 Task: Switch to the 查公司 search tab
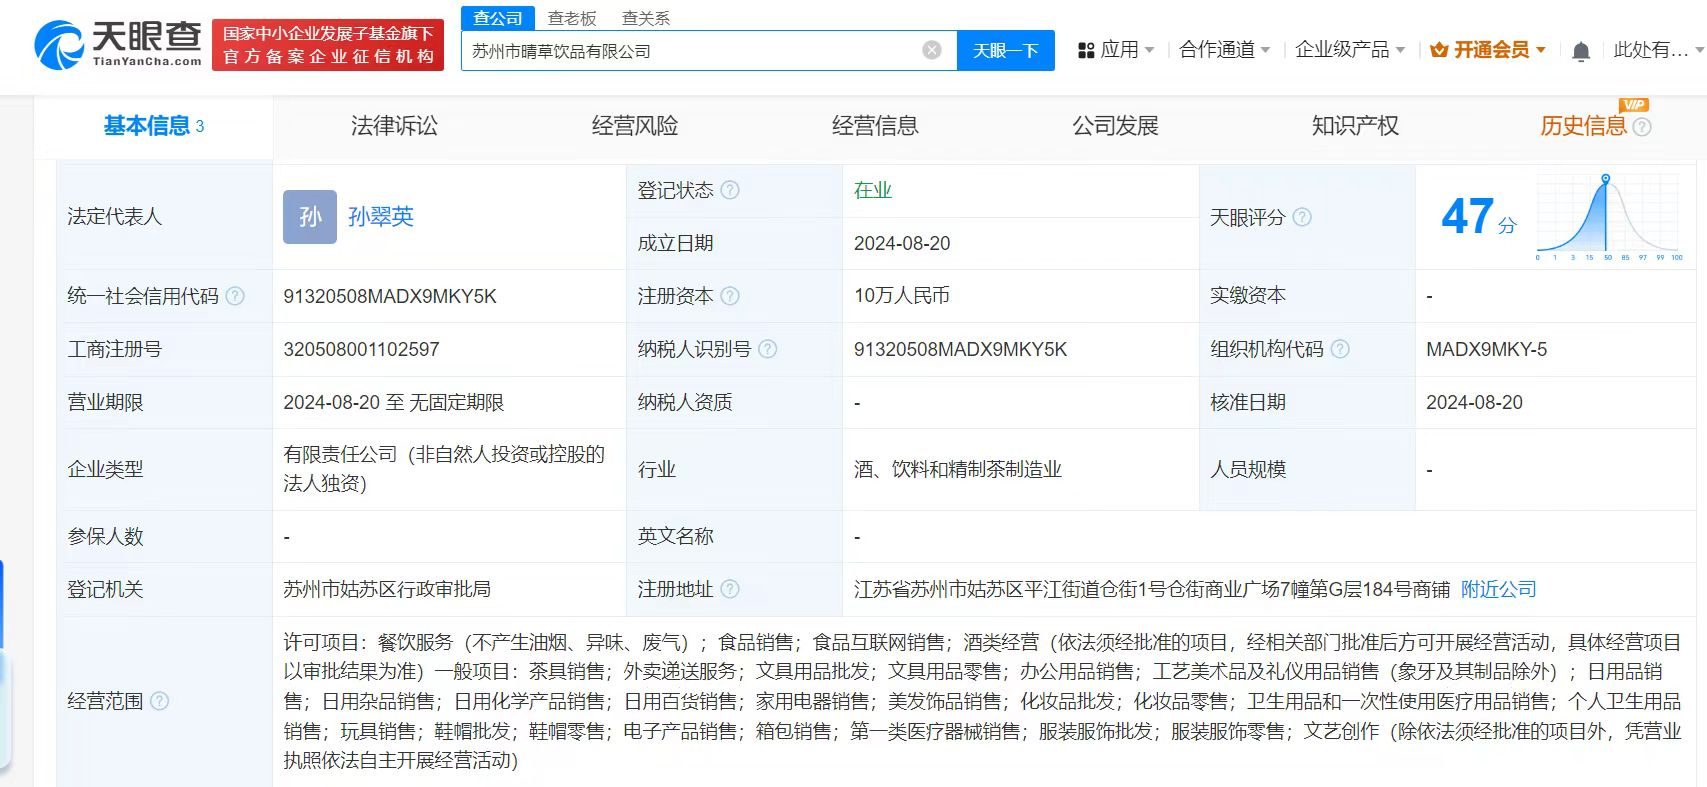point(498,18)
